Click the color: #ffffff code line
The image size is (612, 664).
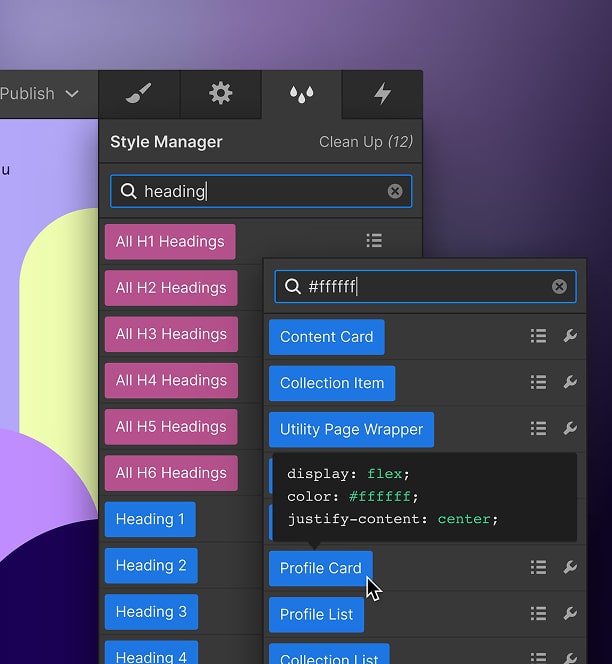click(352, 496)
